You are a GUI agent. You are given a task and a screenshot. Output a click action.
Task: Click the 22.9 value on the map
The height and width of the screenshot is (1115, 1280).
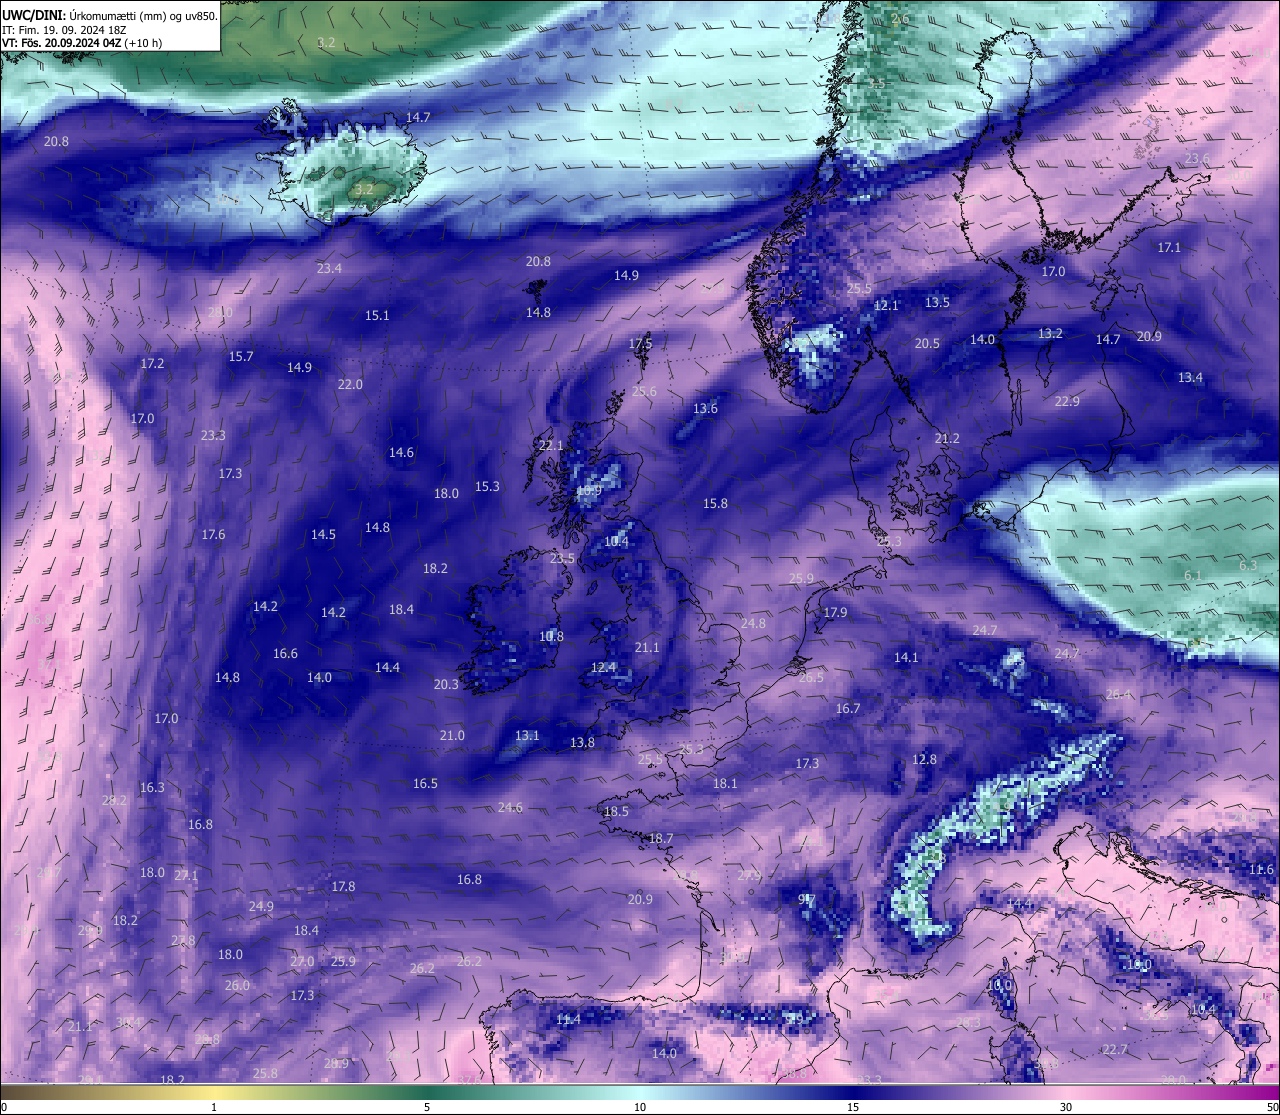1067,401
